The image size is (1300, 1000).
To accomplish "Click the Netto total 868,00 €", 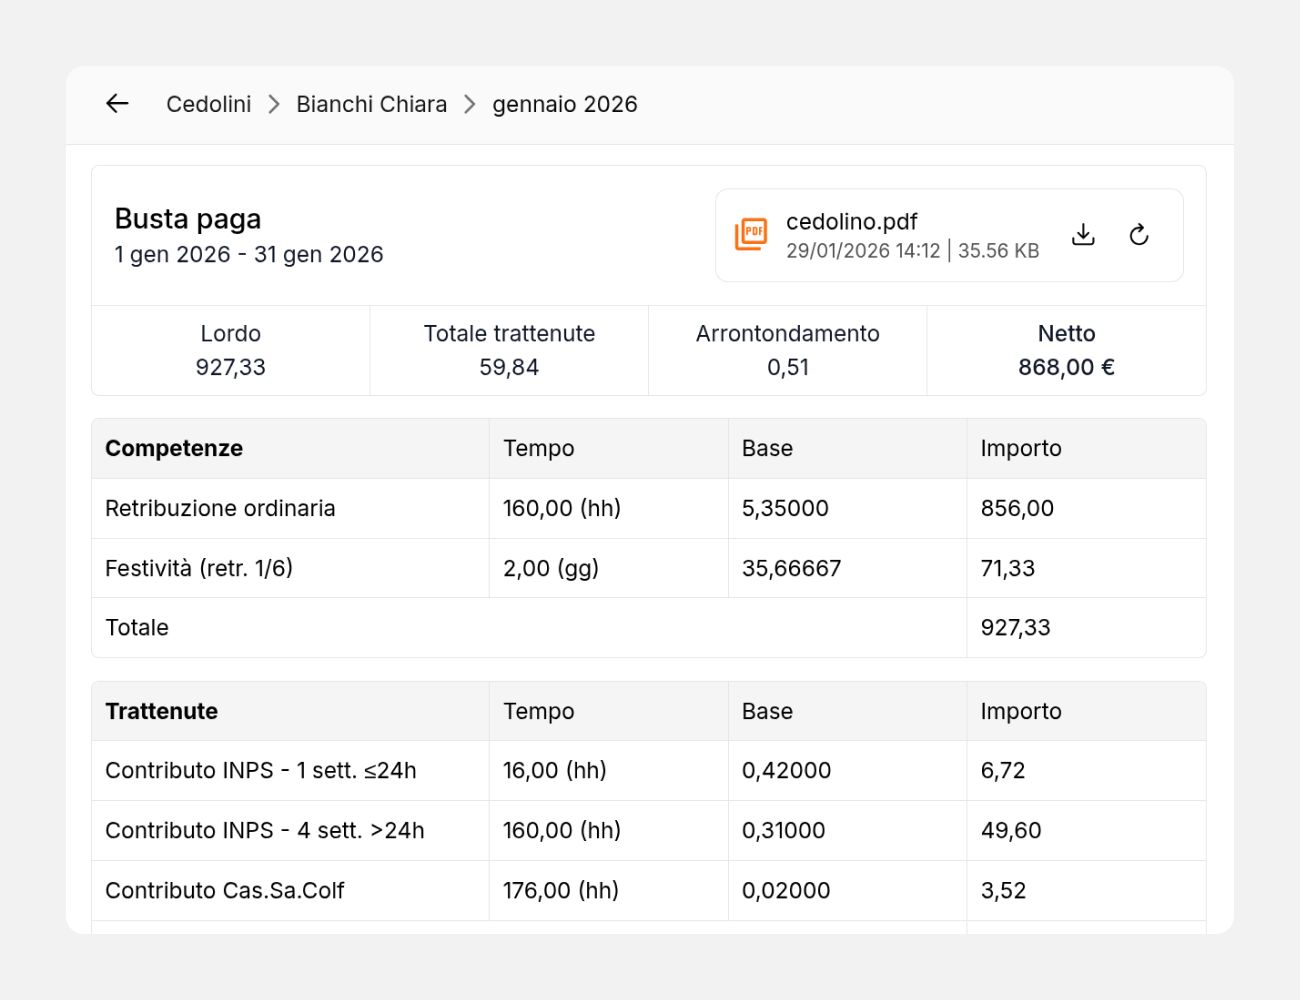I will click(x=1066, y=367).
